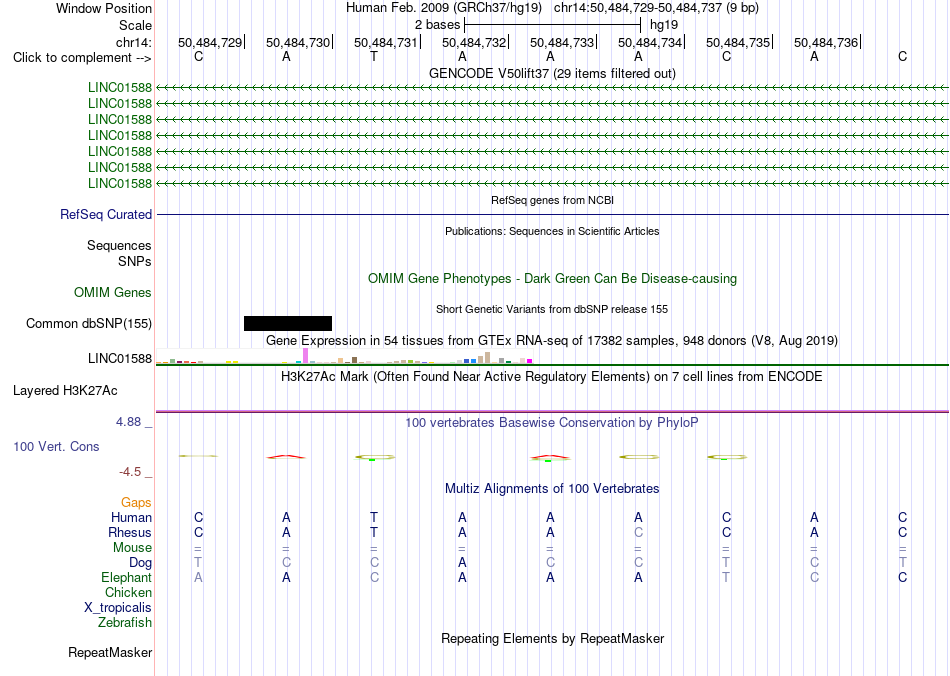Click the 2 bases scale bar

tap(552, 25)
